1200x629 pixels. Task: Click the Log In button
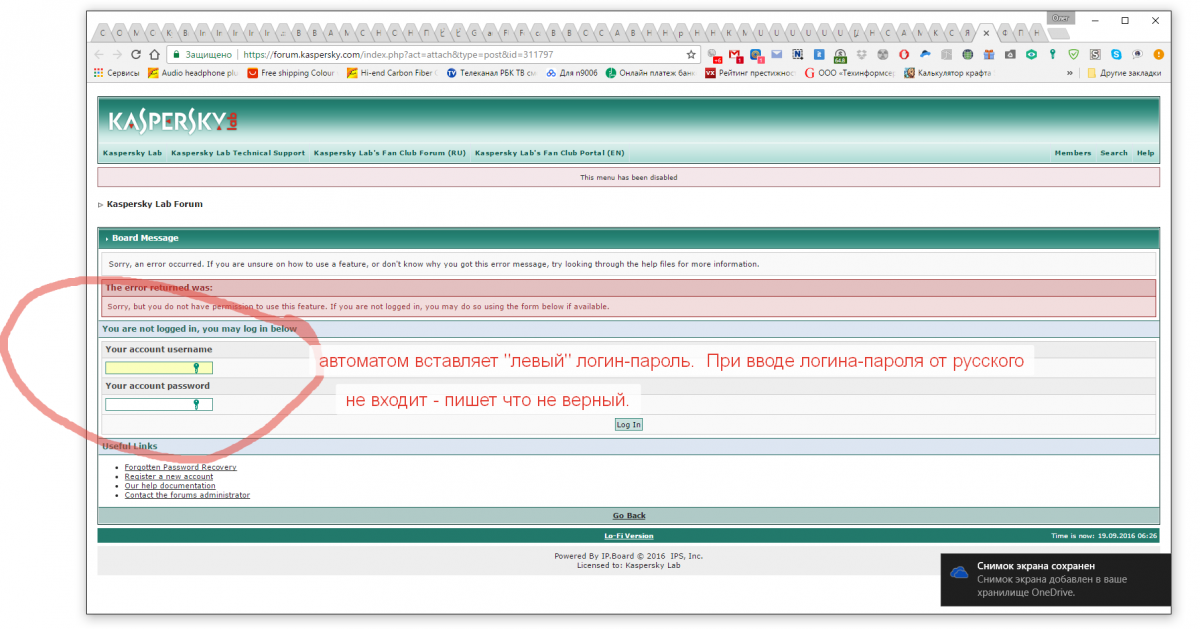[x=629, y=425]
